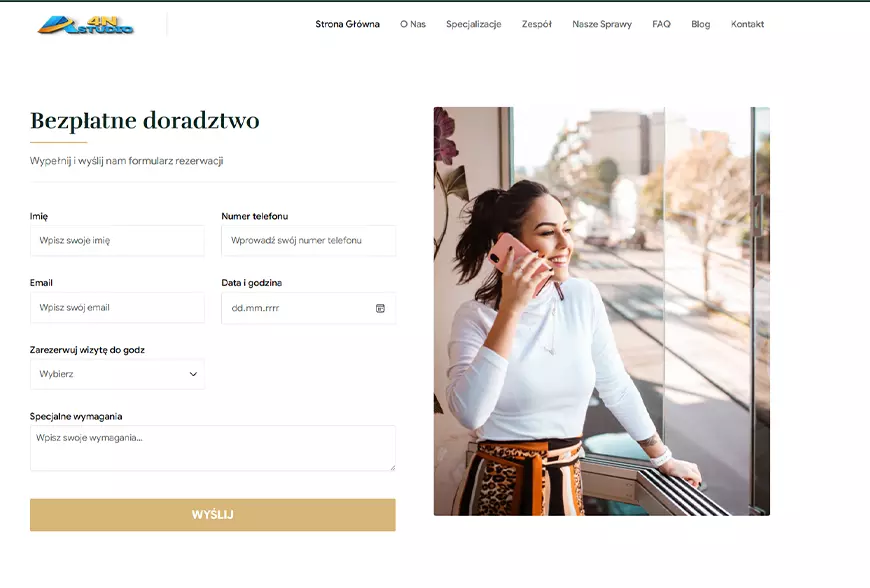870x588 pixels.
Task: Select the Email input box
Action: click(117, 307)
